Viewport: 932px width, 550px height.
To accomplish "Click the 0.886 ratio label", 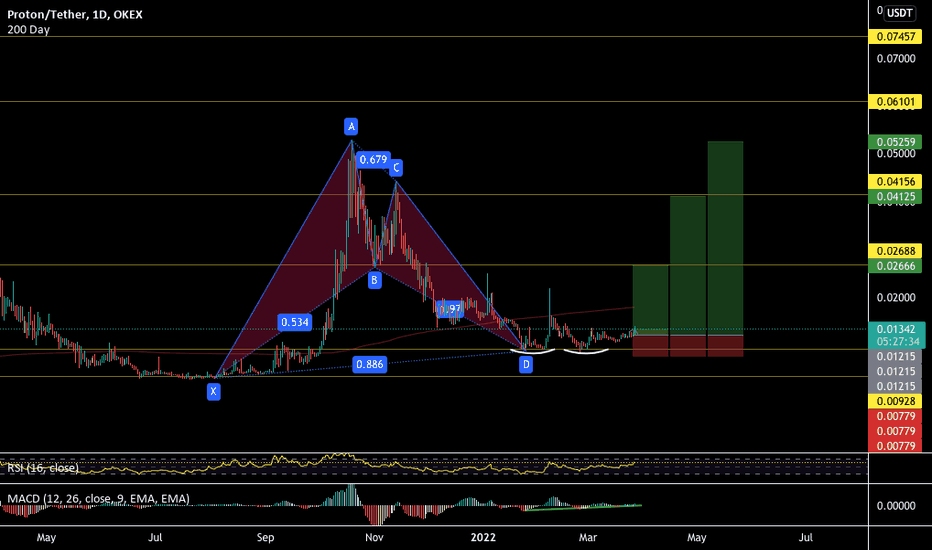I will 369,364.
